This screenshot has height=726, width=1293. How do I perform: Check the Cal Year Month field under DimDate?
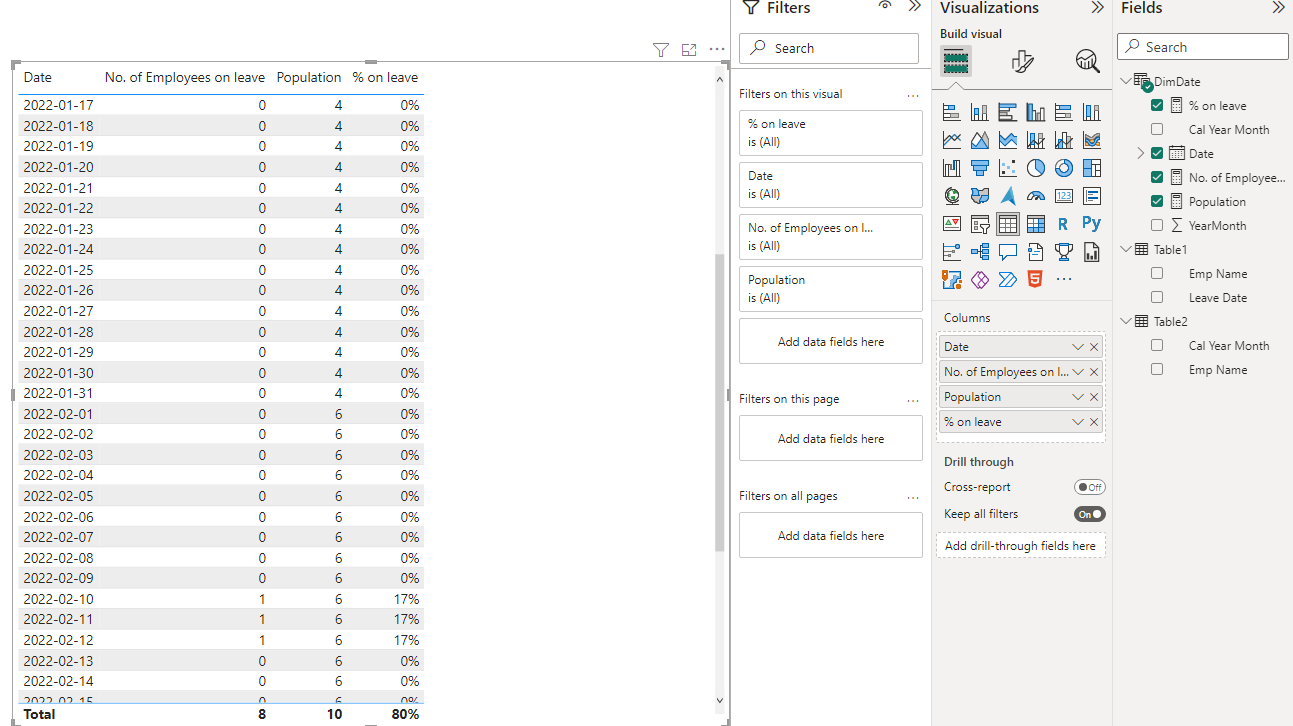click(x=1157, y=129)
